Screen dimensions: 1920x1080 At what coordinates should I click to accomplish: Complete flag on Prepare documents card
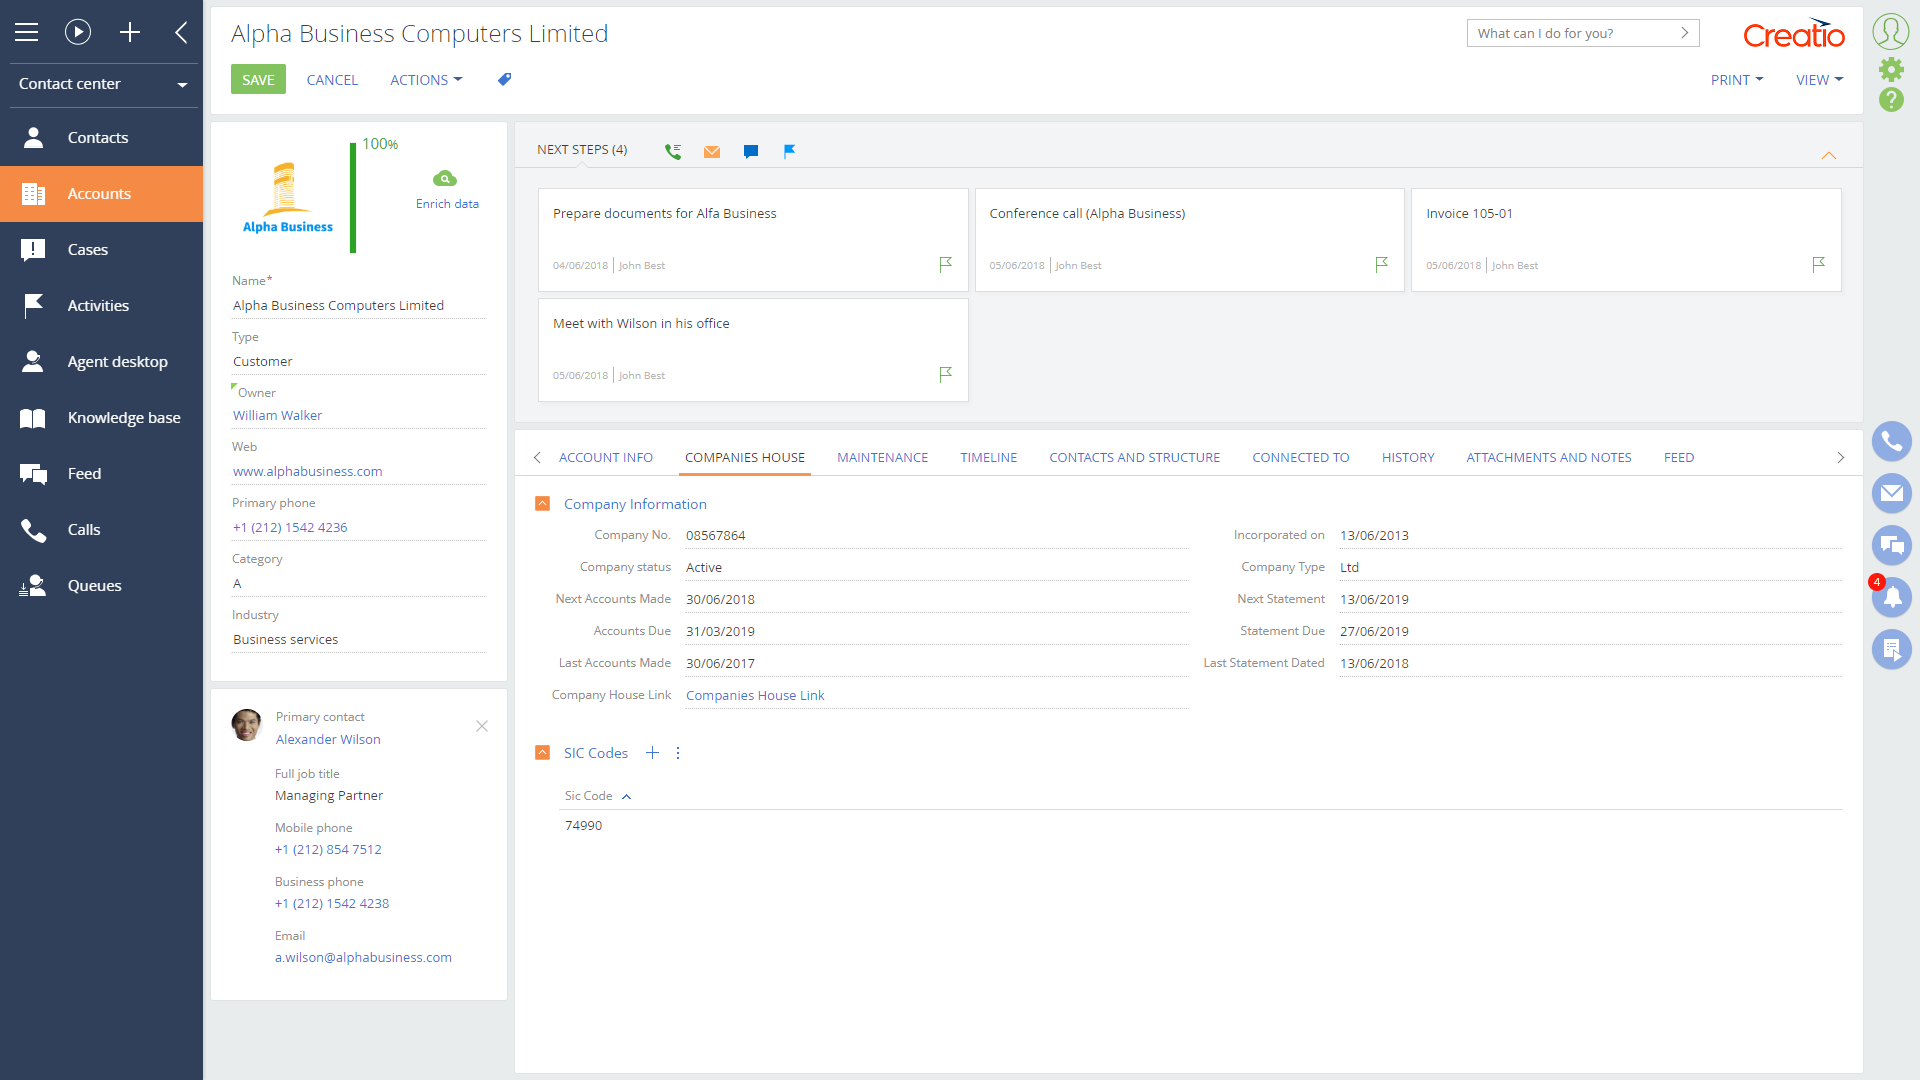coord(946,264)
